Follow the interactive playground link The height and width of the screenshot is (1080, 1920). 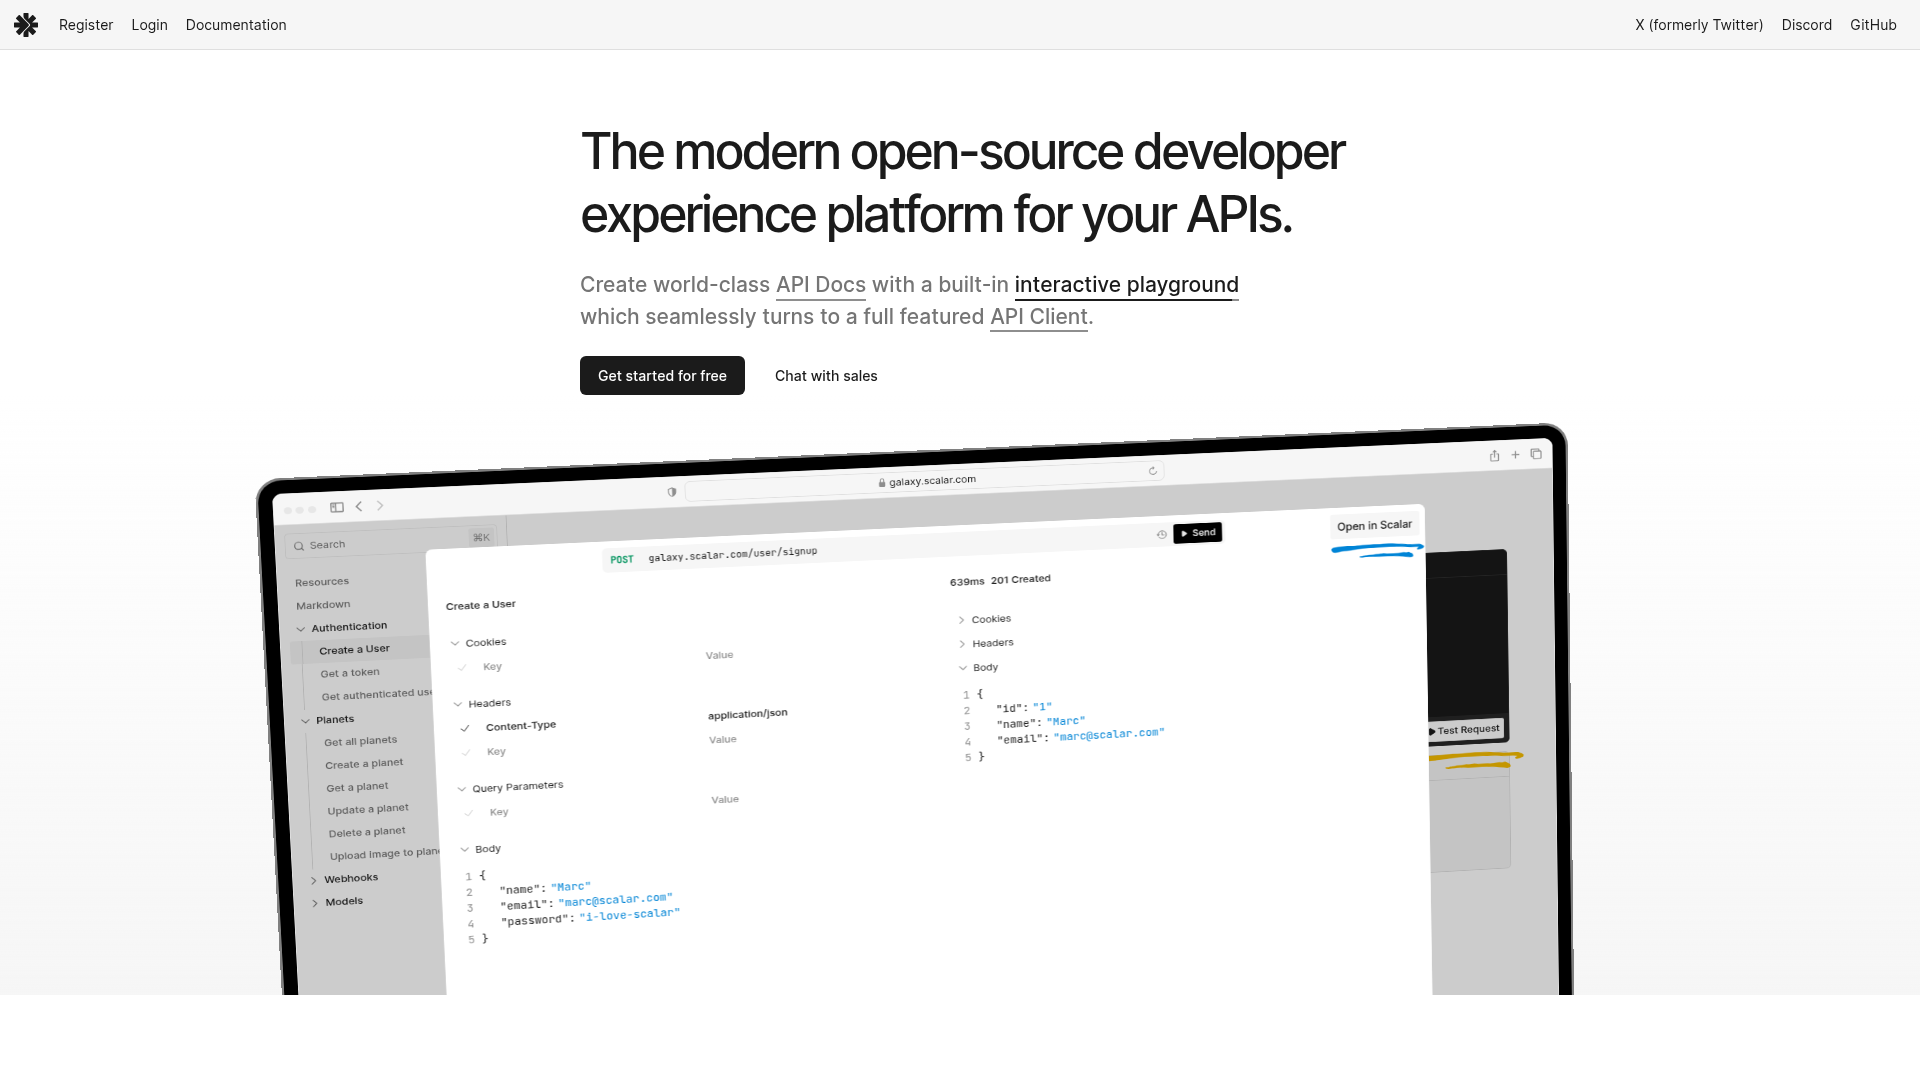coord(1126,285)
